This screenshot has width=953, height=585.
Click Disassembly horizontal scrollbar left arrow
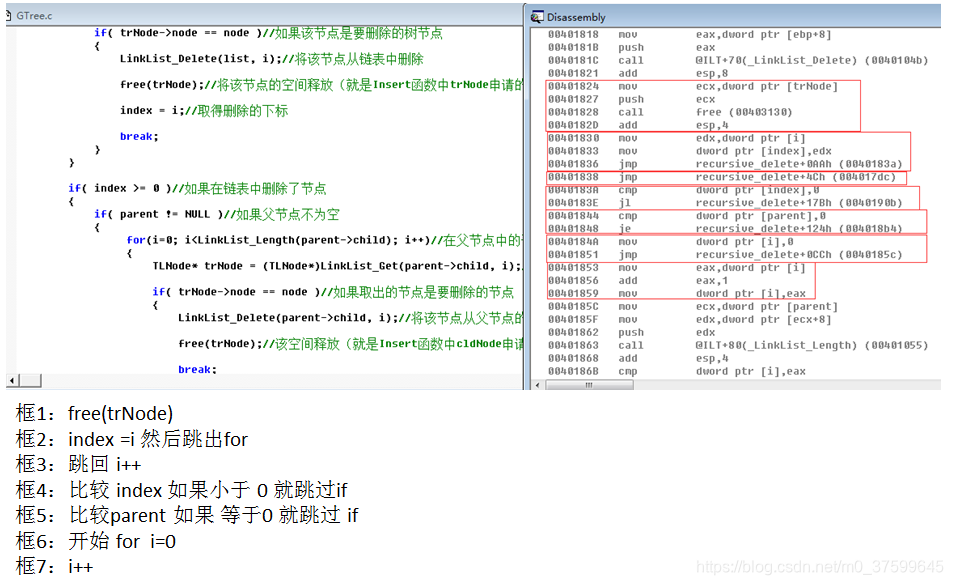(x=537, y=385)
